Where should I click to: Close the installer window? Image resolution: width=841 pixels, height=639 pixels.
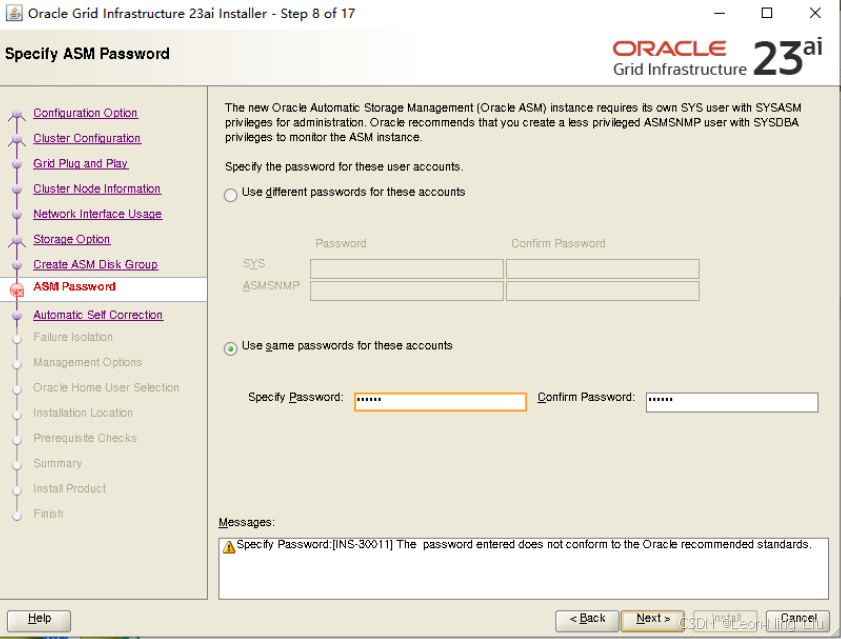point(815,13)
